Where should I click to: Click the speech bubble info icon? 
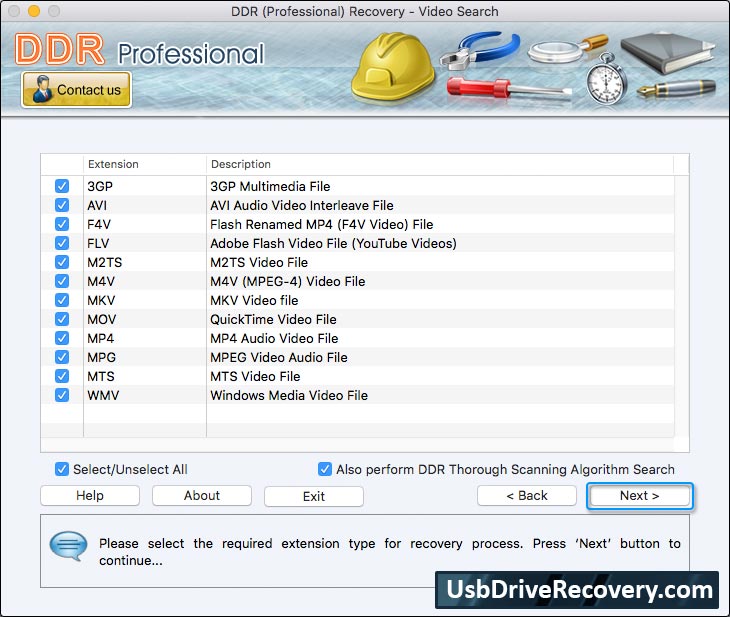point(68,546)
